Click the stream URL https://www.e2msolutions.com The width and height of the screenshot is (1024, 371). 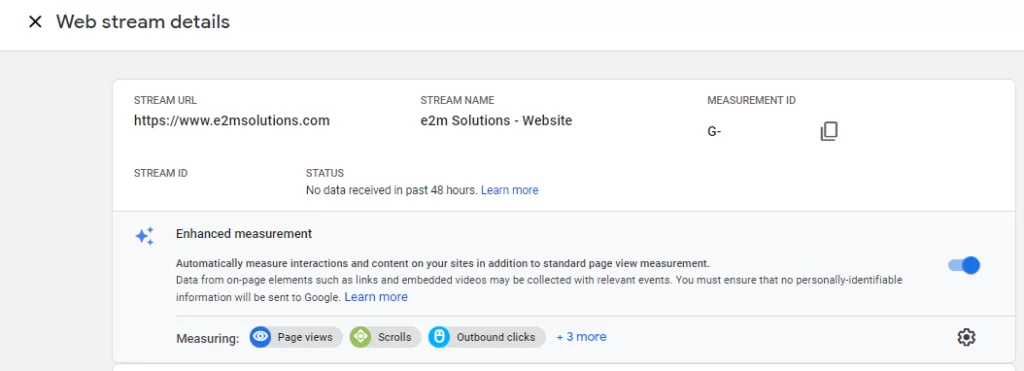point(232,120)
